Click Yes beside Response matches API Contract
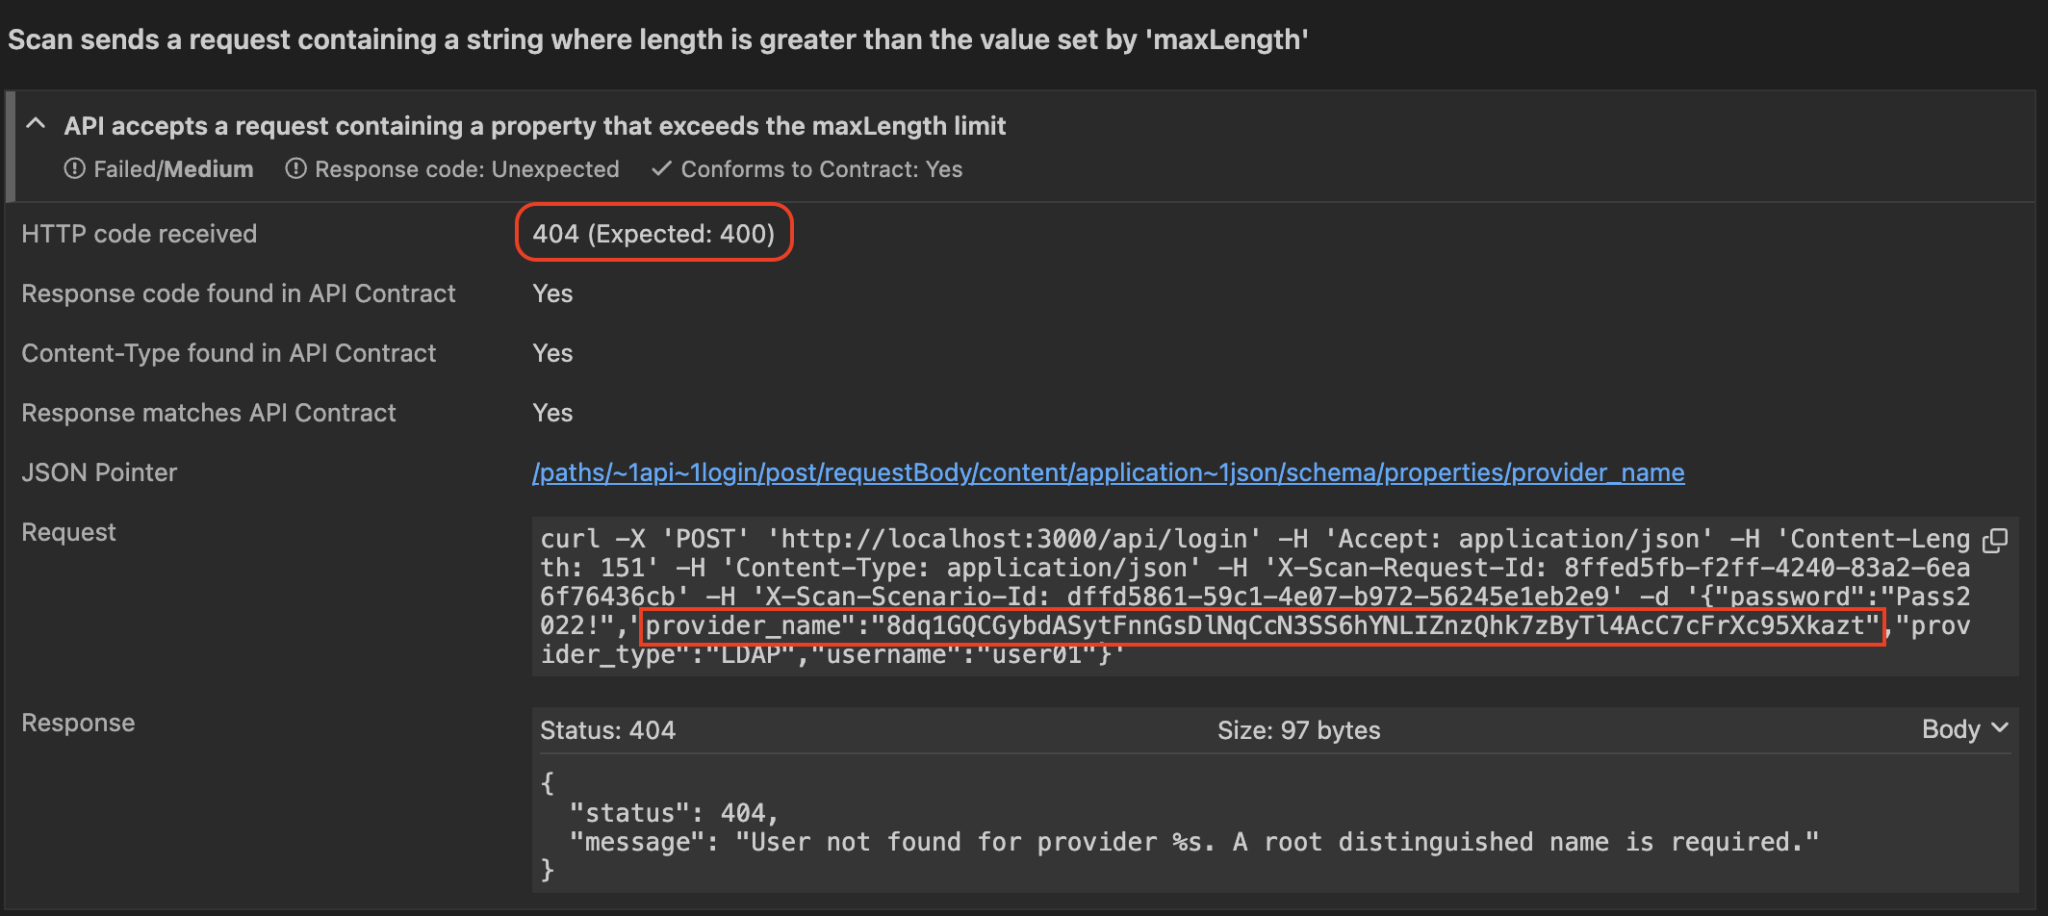The image size is (2048, 916). click(x=552, y=412)
